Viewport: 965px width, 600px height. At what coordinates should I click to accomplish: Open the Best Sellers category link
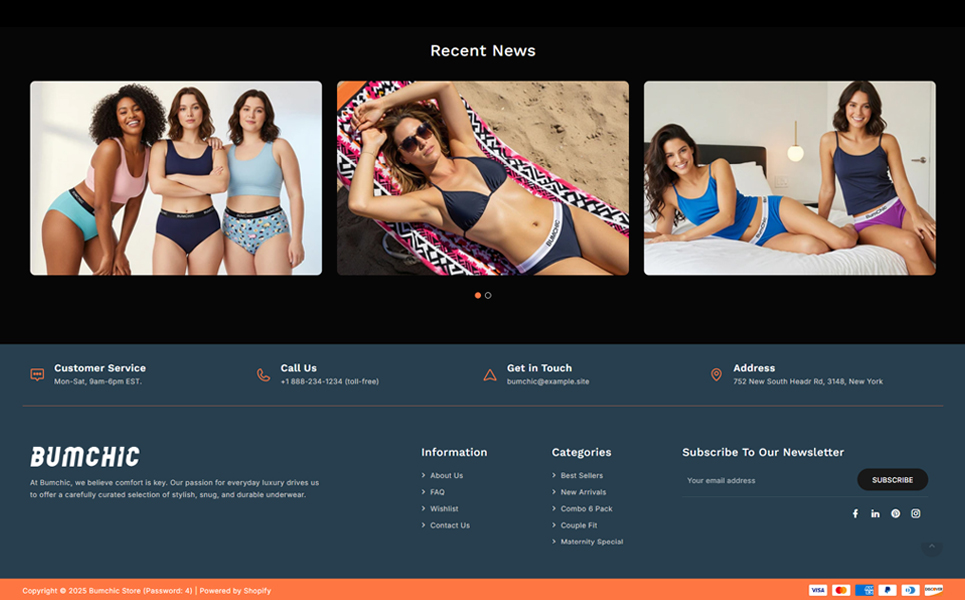click(581, 476)
